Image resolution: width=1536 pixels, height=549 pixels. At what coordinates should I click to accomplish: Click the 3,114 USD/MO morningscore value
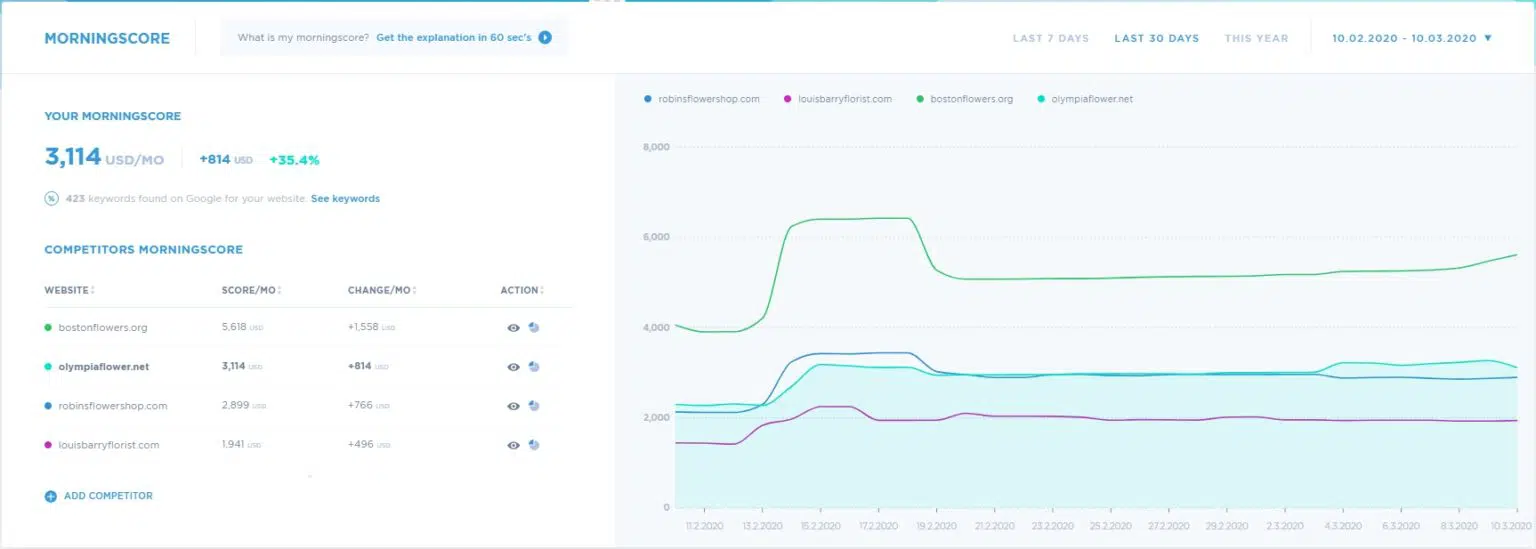103,157
